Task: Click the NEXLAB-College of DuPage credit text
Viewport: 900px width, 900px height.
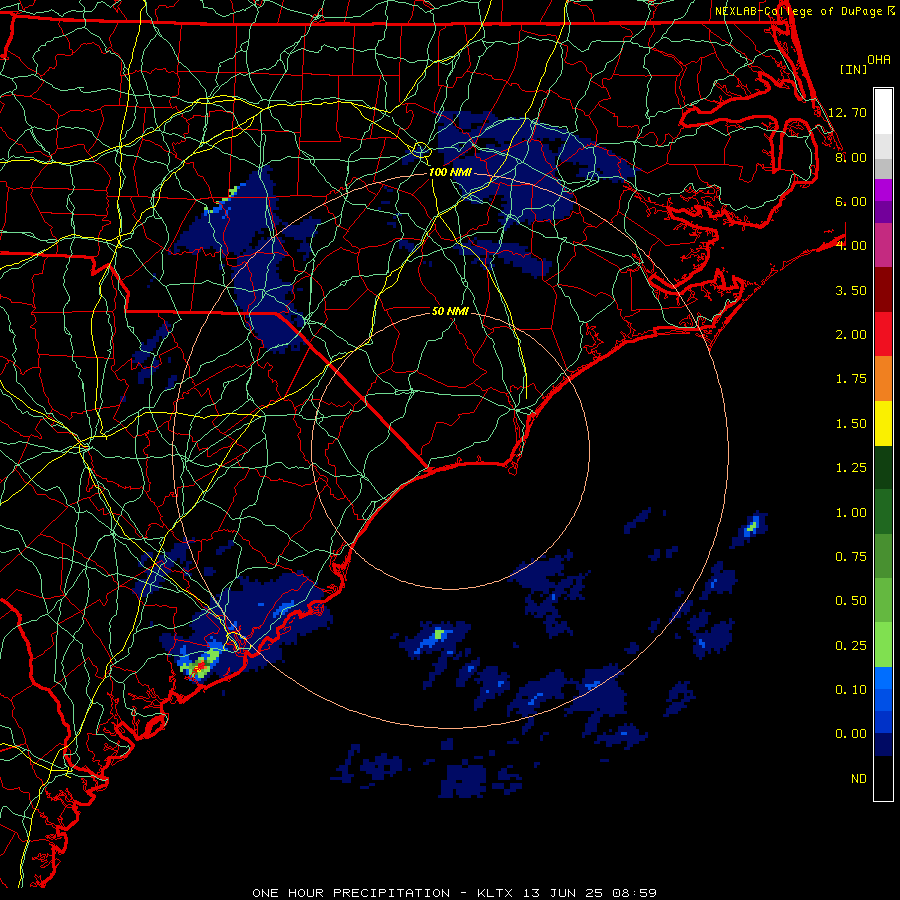Action: pyautogui.click(x=799, y=11)
